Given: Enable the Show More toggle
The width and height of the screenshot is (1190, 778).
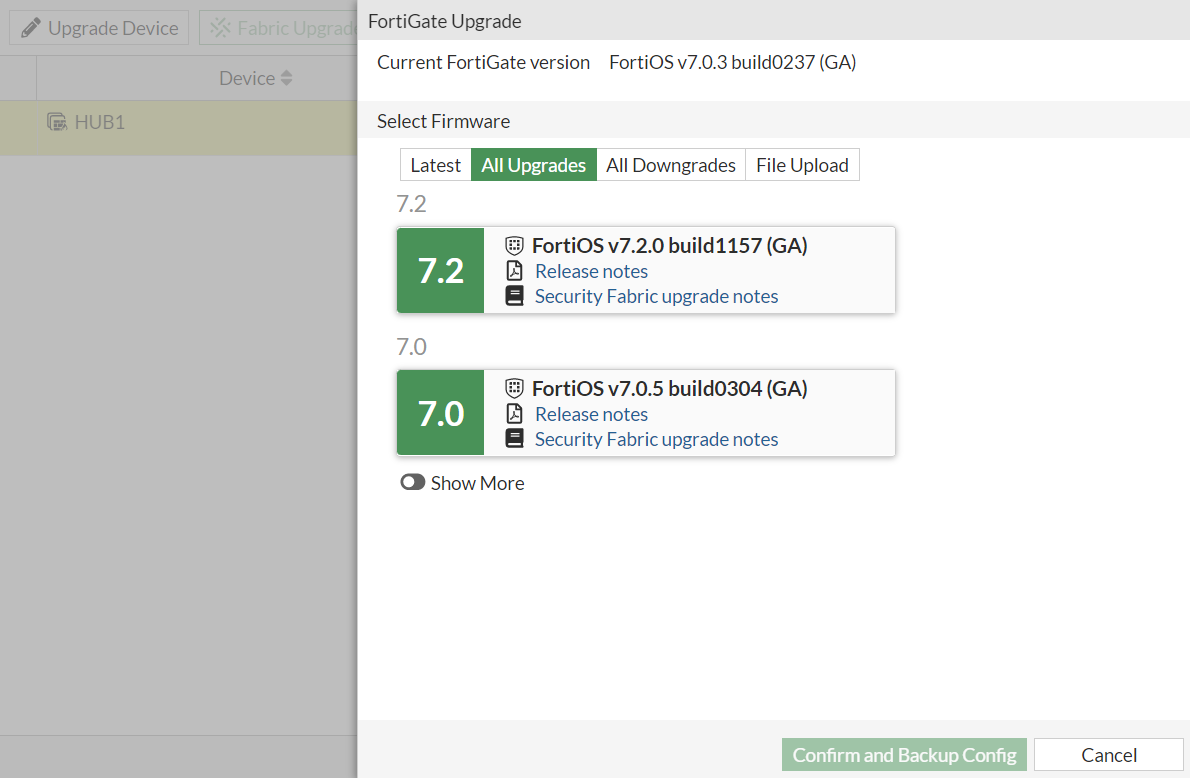Looking at the screenshot, I should pyautogui.click(x=413, y=482).
